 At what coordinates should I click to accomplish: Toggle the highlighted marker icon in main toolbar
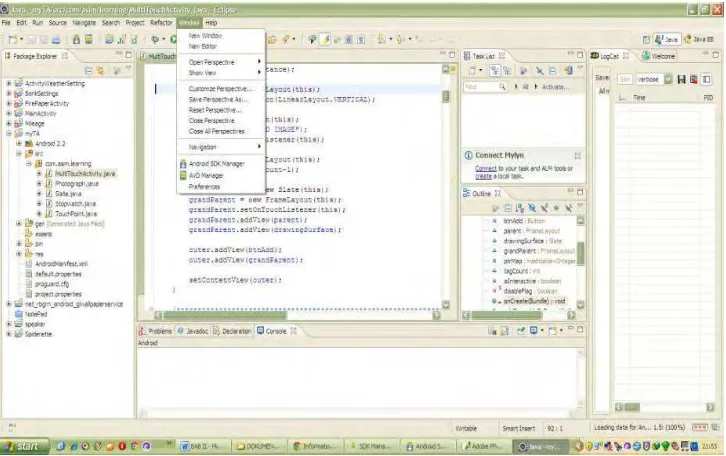point(325,40)
